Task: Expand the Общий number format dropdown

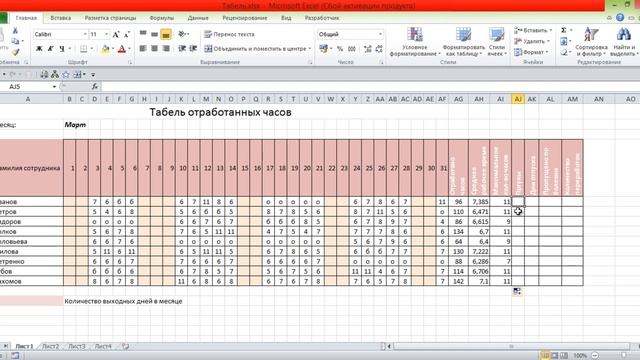Action: click(380, 34)
